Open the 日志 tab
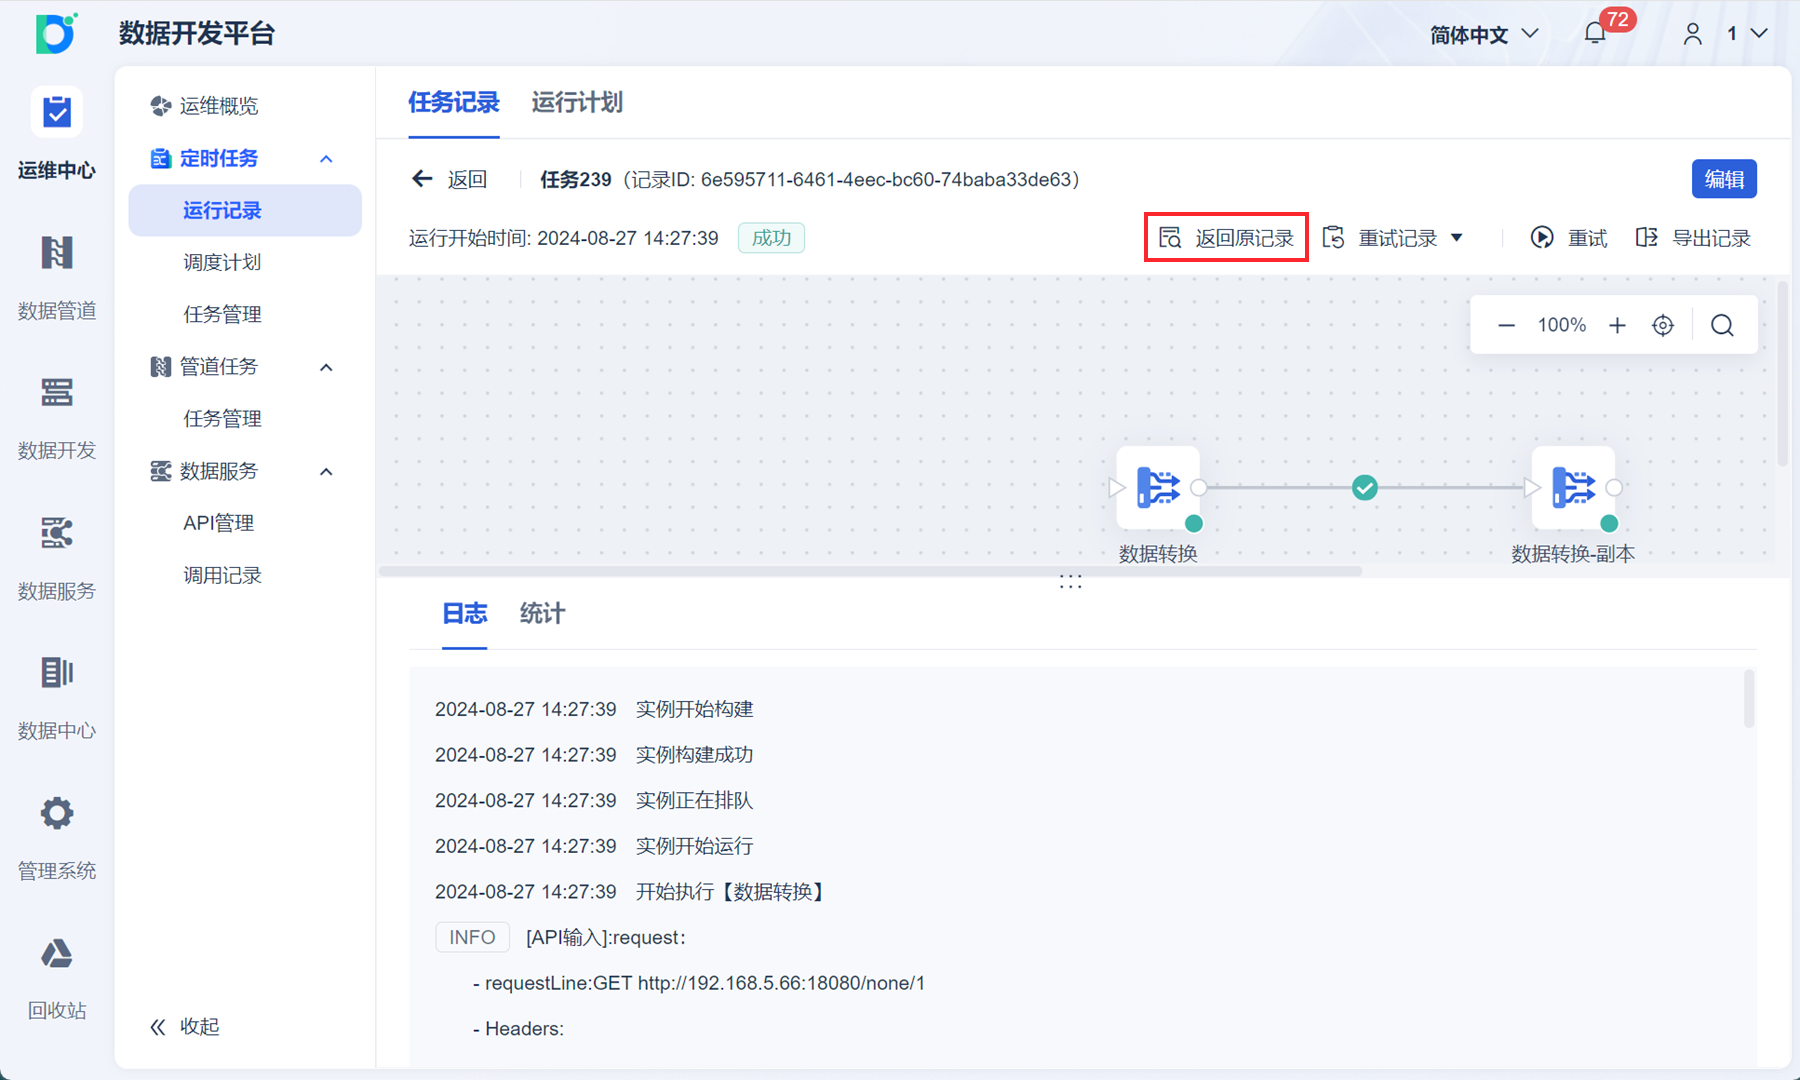 pos(465,614)
